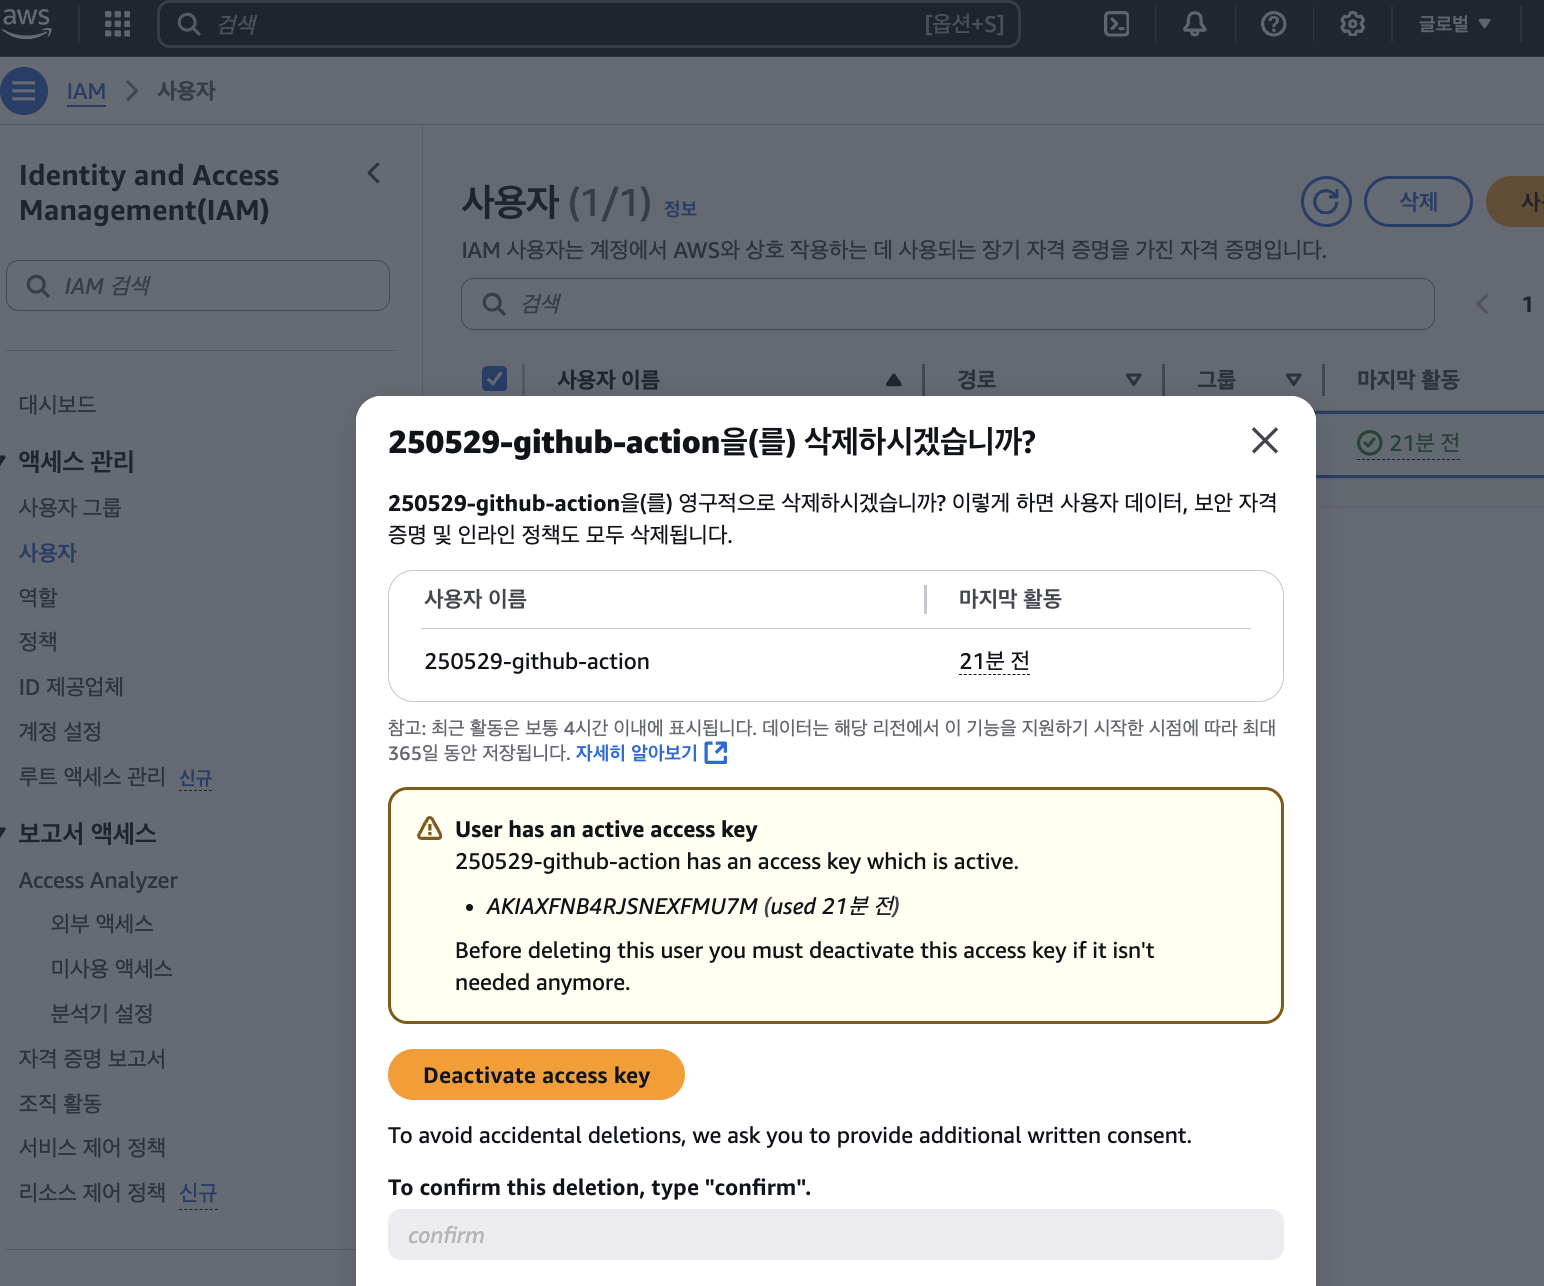Collapse the 액세스 관리 section
Image resolution: width=1544 pixels, height=1286 pixels.
pyautogui.click(x=4, y=461)
